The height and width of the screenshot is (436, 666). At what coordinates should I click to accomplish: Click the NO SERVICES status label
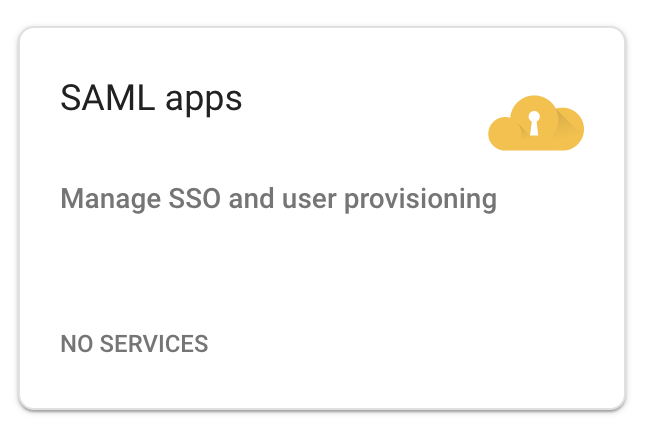pyautogui.click(x=134, y=344)
